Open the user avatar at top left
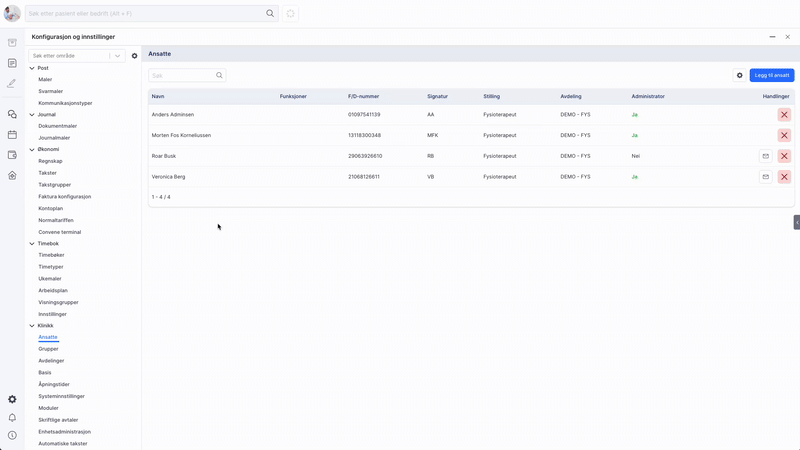Screen dimensions: 800x450 coord(12,13)
